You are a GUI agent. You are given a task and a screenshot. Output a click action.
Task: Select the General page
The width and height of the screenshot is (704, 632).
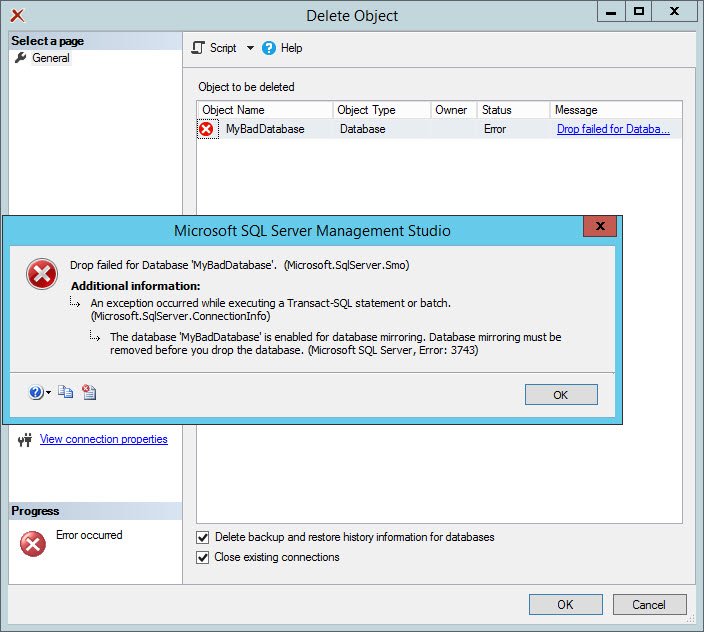51,58
